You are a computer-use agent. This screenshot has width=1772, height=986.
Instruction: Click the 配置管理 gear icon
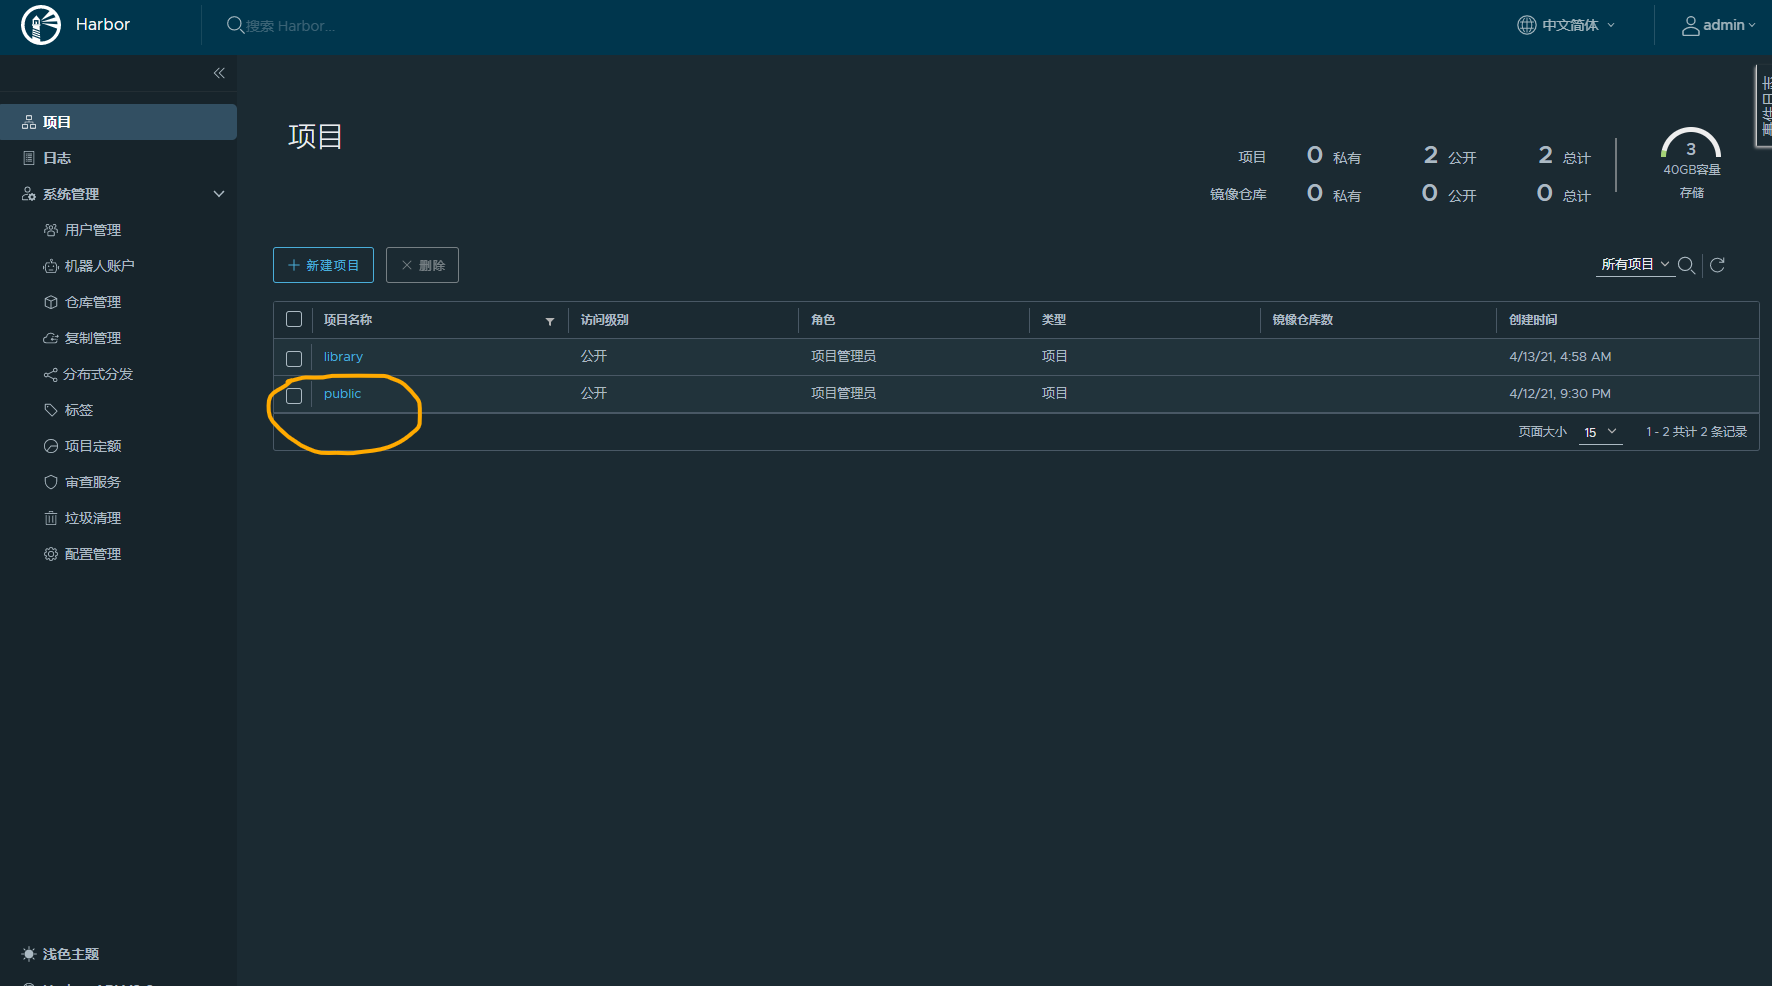click(x=51, y=554)
